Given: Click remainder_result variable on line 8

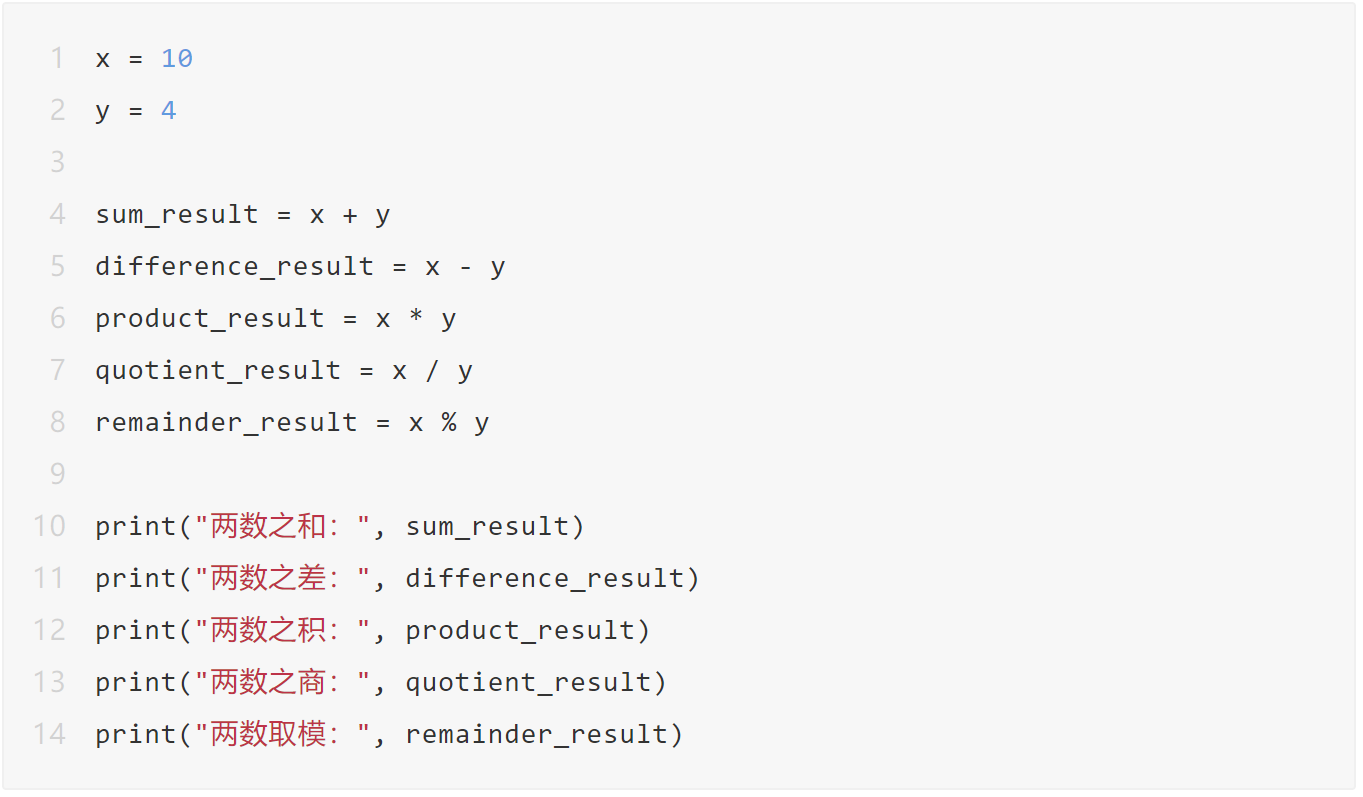Looking at the screenshot, I should coord(226,423).
